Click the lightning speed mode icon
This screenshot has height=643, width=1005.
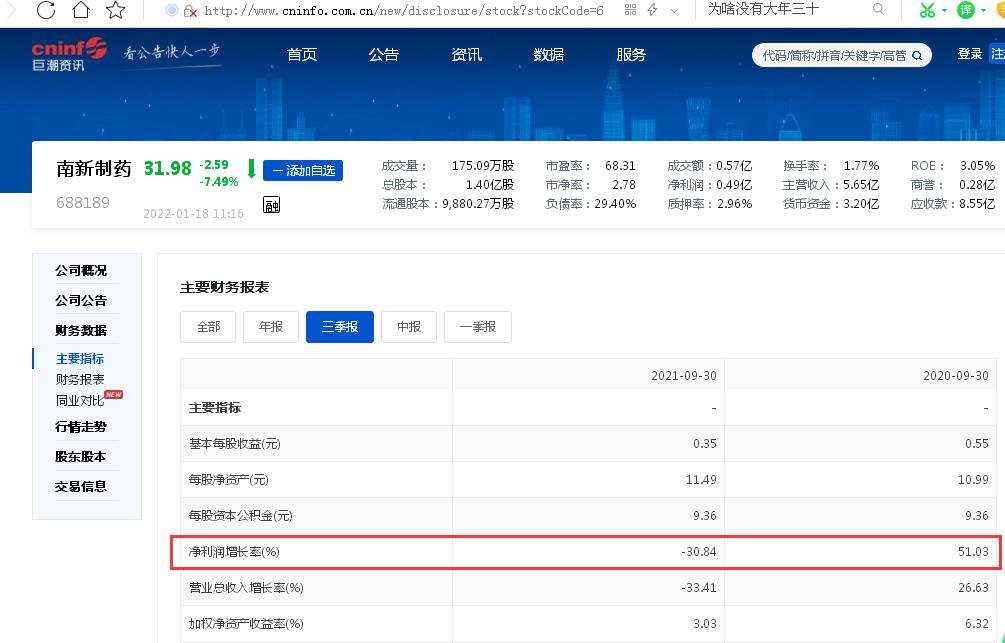(653, 10)
